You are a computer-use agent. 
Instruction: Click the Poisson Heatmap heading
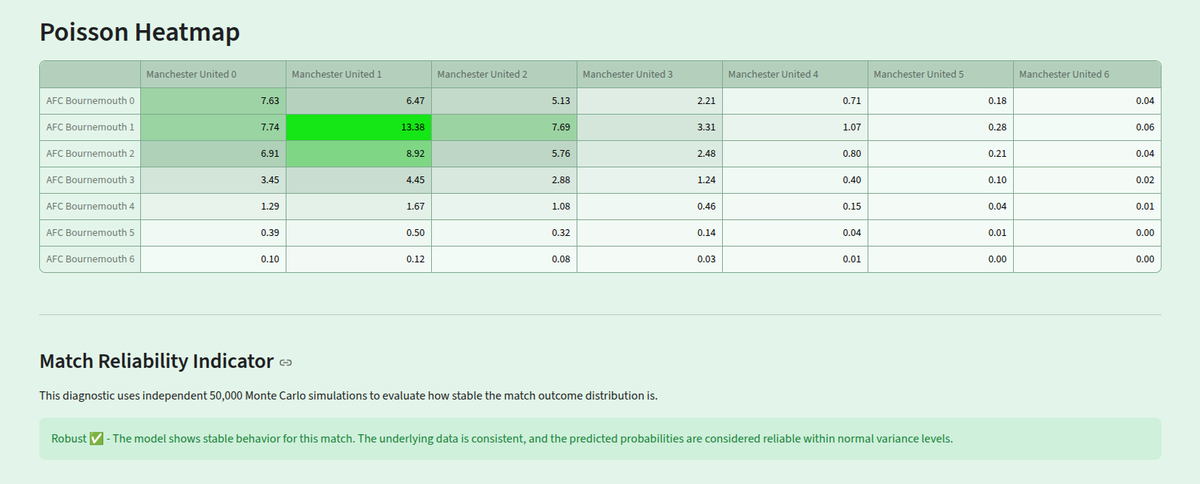(x=140, y=32)
